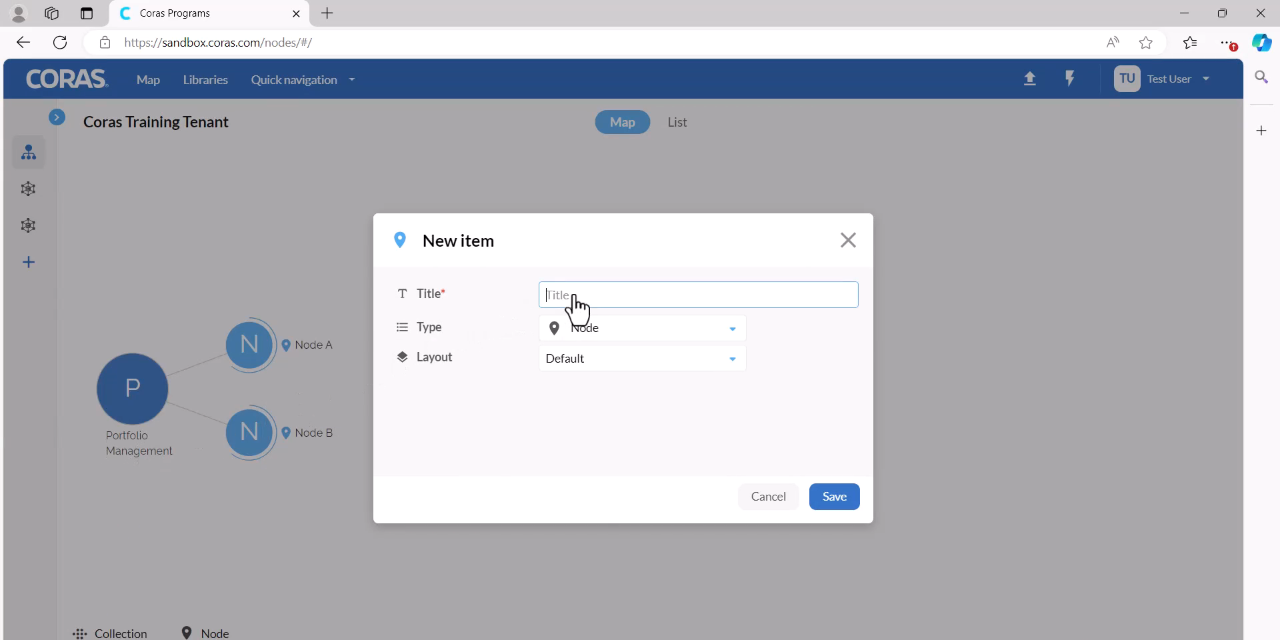Screen dimensions: 1280x640
Task: Click the CORAS logo
Action: (x=66, y=79)
